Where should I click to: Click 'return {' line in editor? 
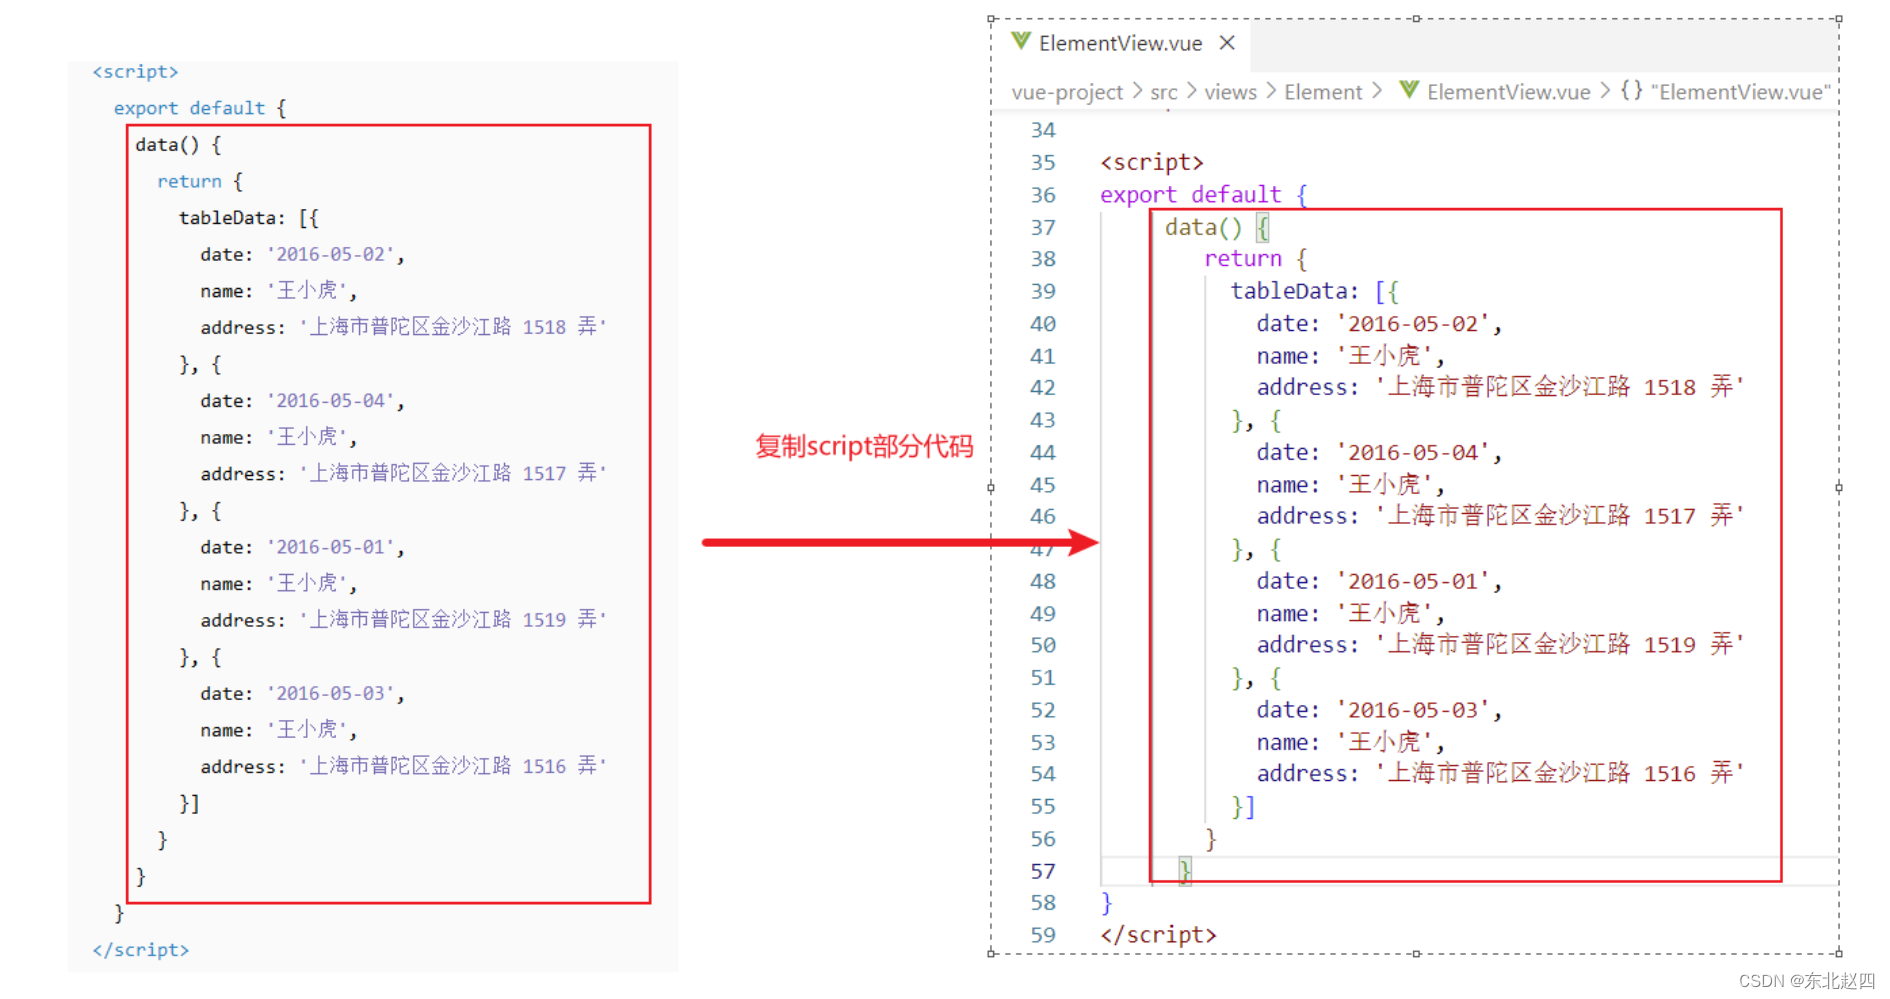click(1256, 259)
